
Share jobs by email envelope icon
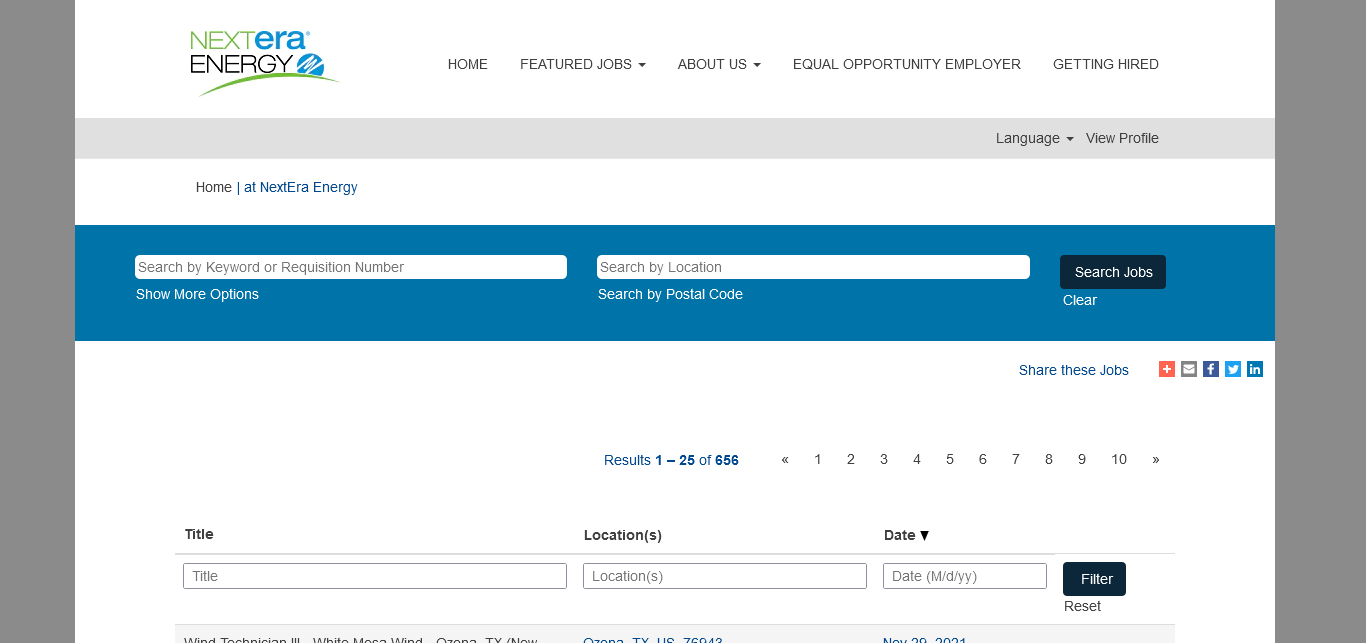point(1189,369)
